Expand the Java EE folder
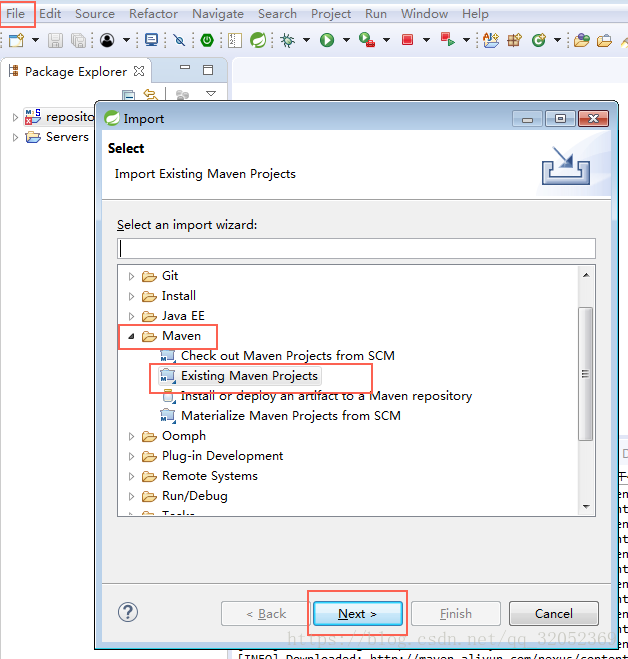 coord(131,316)
